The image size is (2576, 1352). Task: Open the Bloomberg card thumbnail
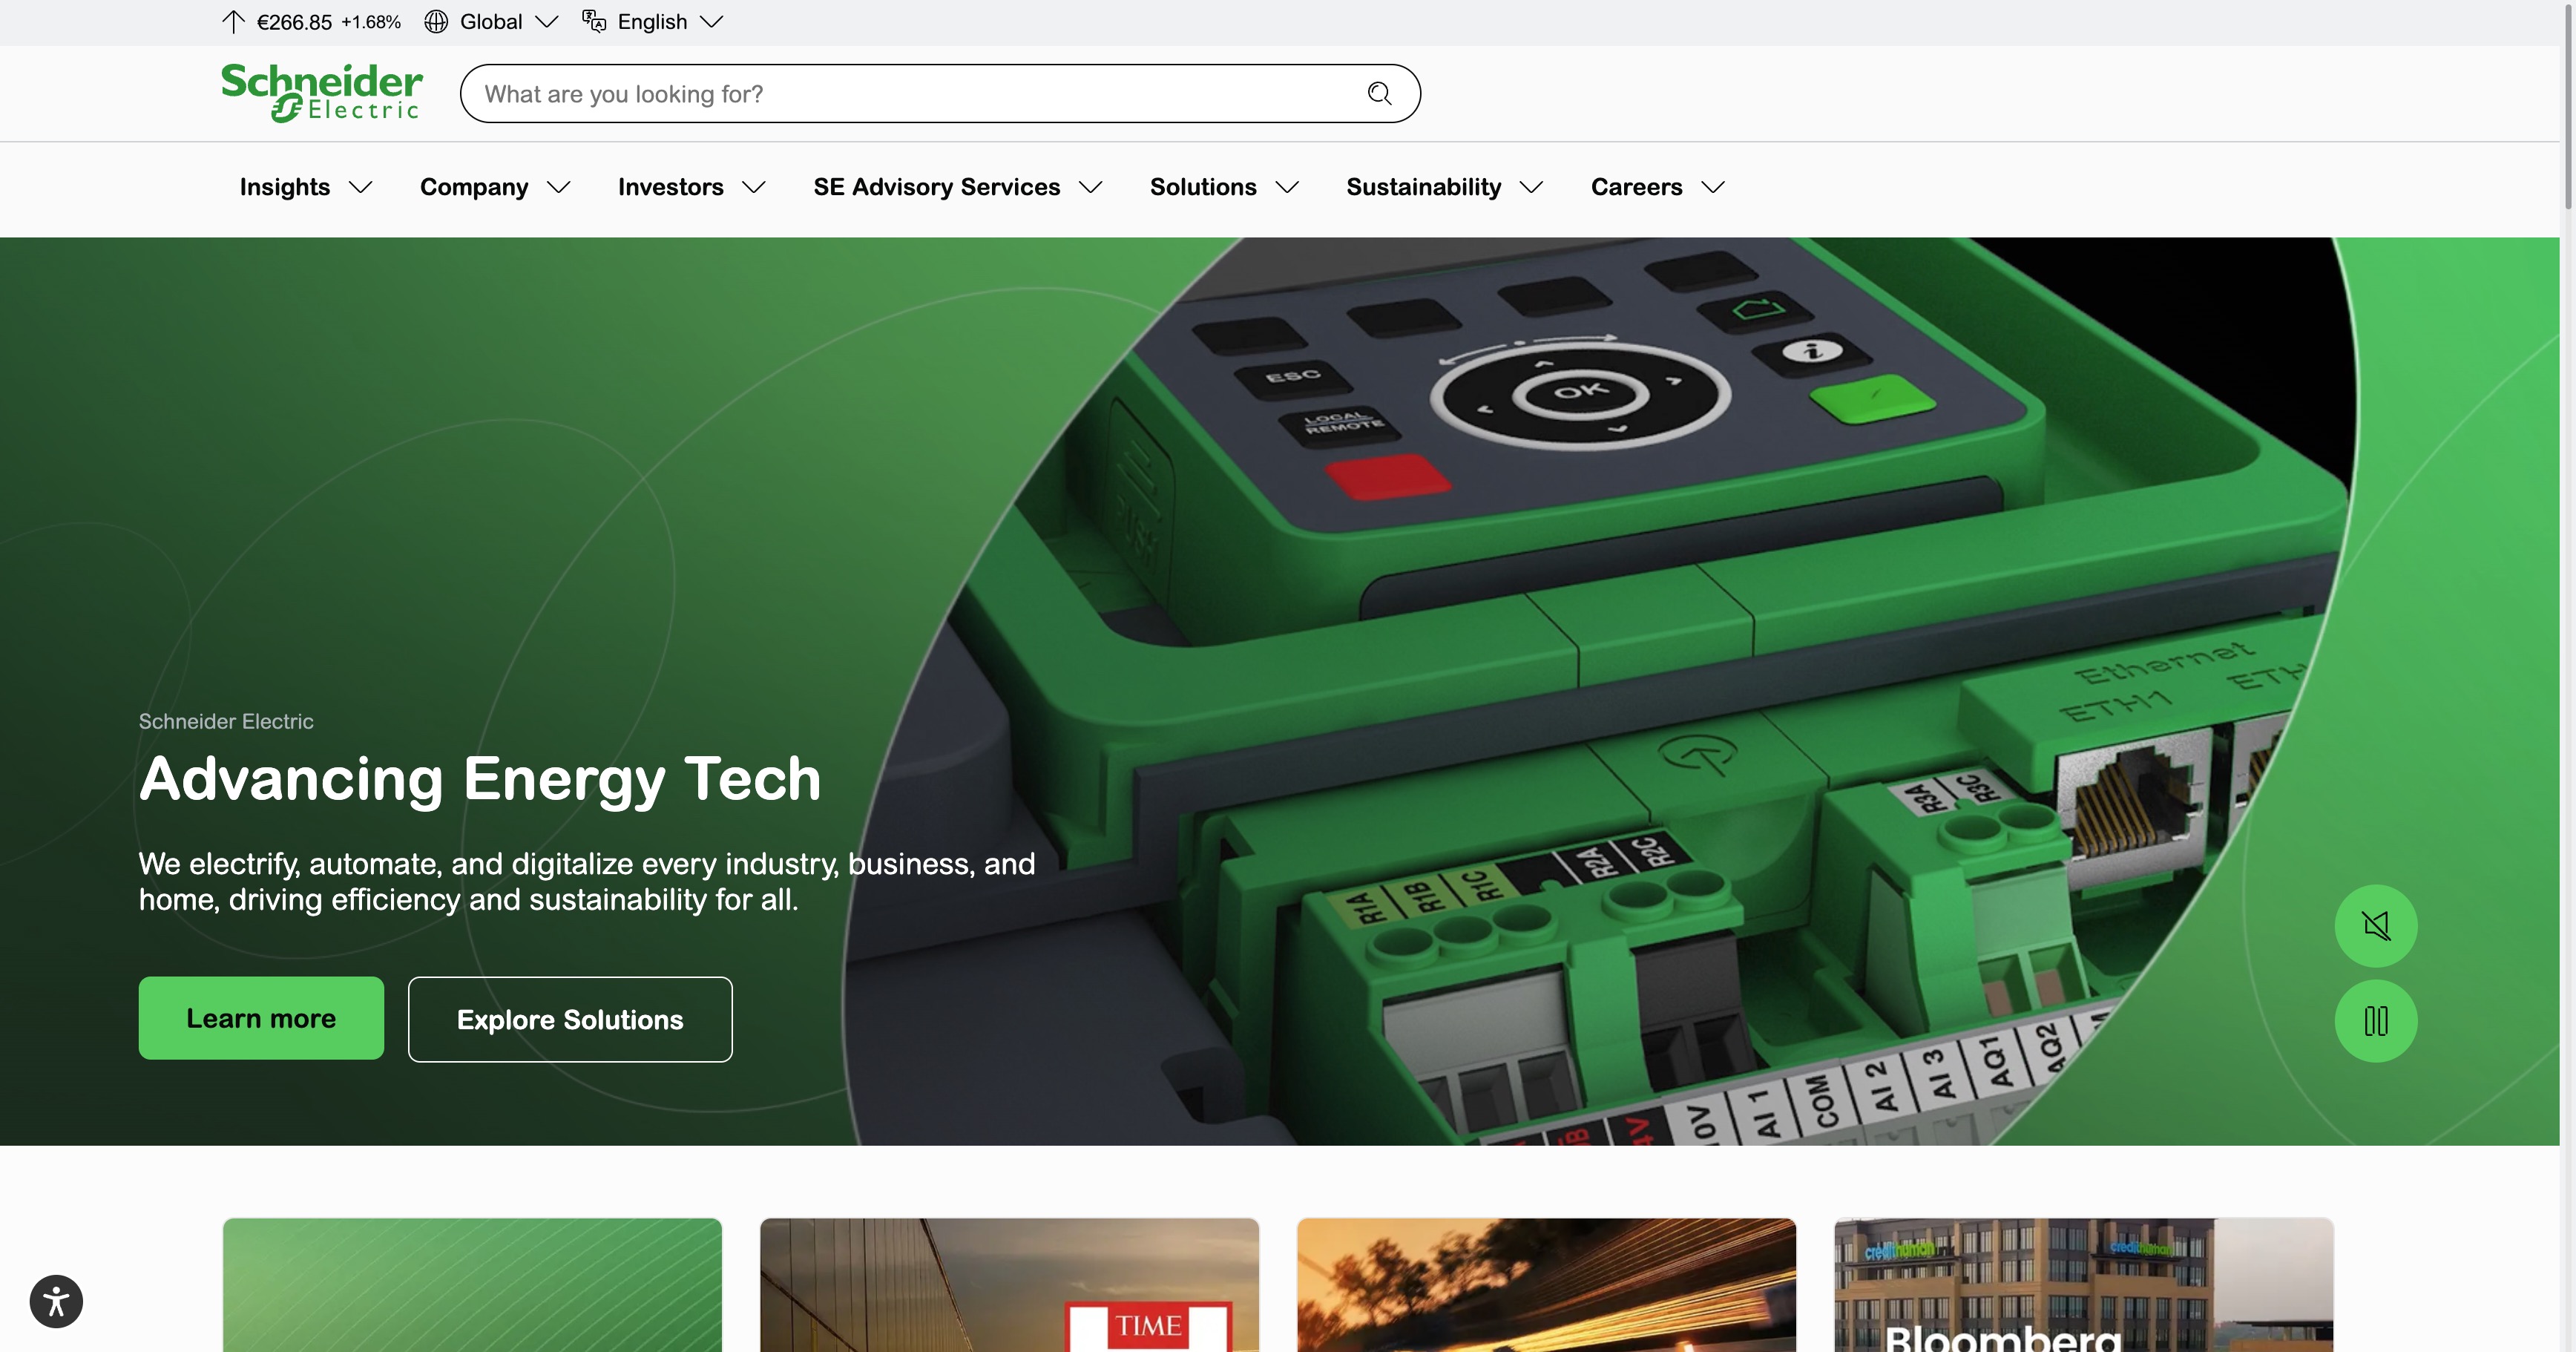point(2084,1285)
